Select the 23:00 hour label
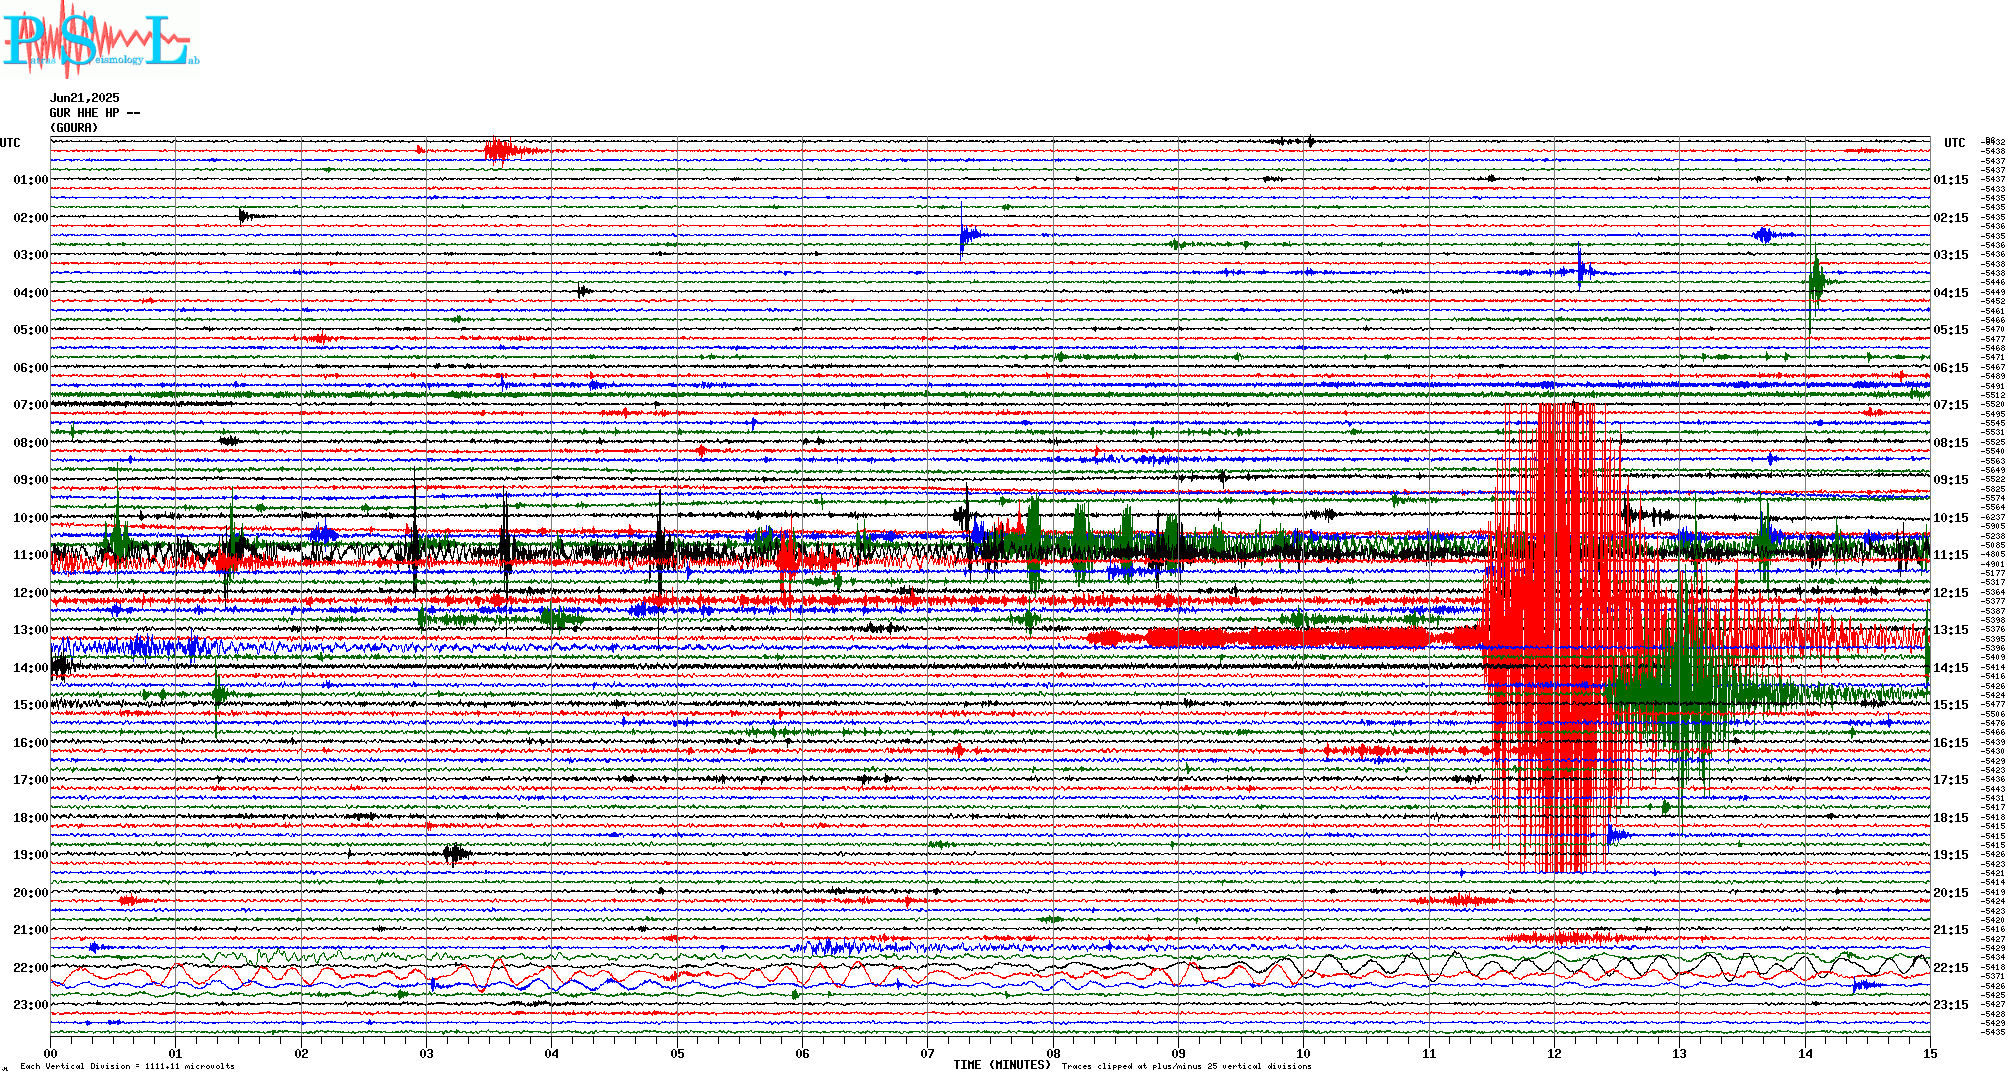This screenshot has width=2010, height=1080. pos(31,1005)
